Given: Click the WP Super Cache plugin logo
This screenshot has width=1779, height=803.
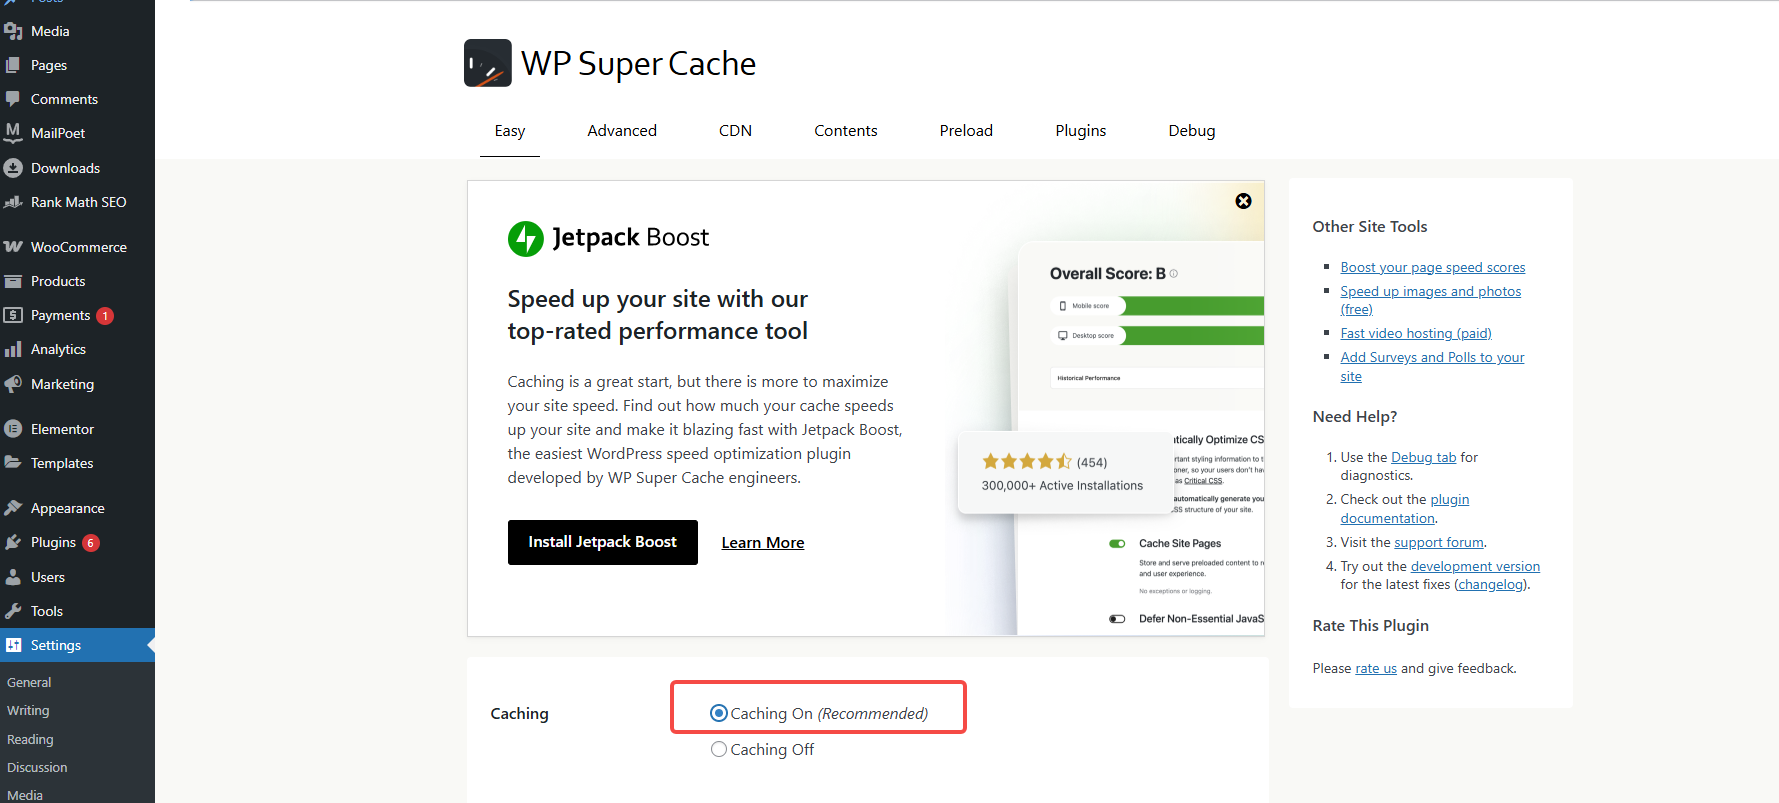Looking at the screenshot, I should click(486, 62).
